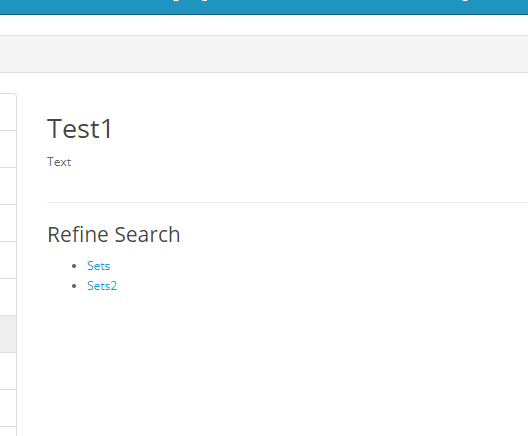Click the Test1 page heading
This screenshot has width=528, height=436.
[x=79, y=129]
